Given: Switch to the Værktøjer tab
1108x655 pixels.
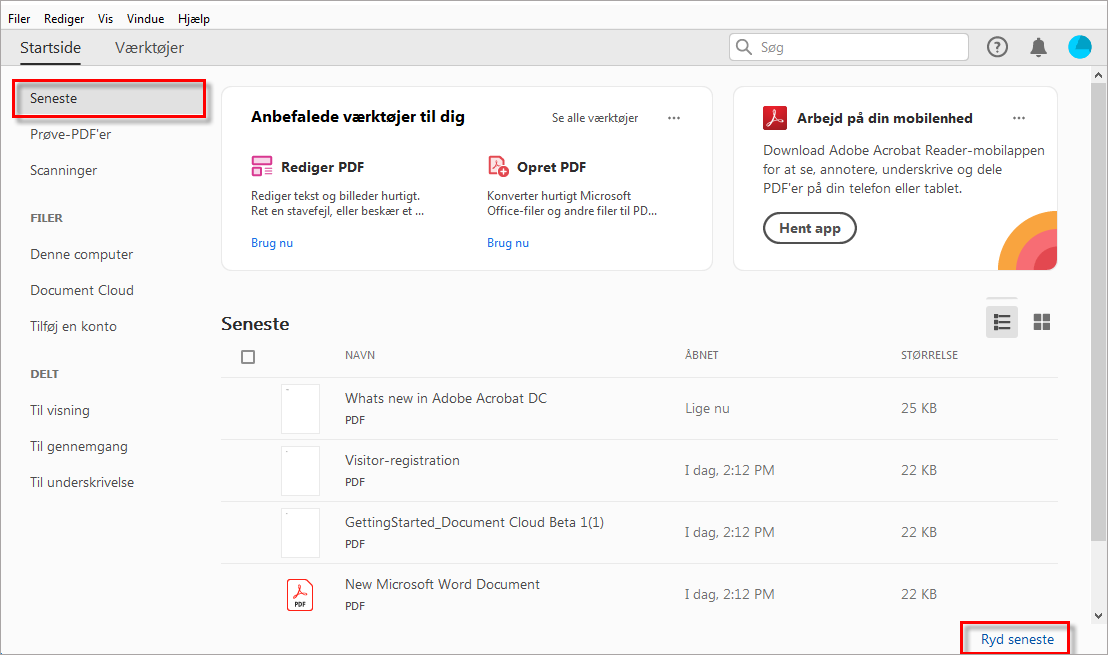Looking at the screenshot, I should point(149,48).
